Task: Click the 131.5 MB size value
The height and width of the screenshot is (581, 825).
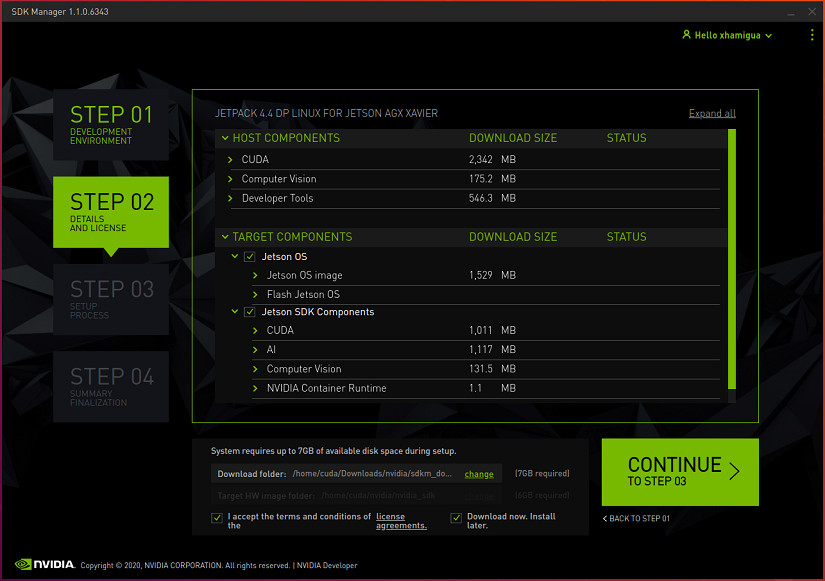Action: pyautogui.click(x=492, y=369)
